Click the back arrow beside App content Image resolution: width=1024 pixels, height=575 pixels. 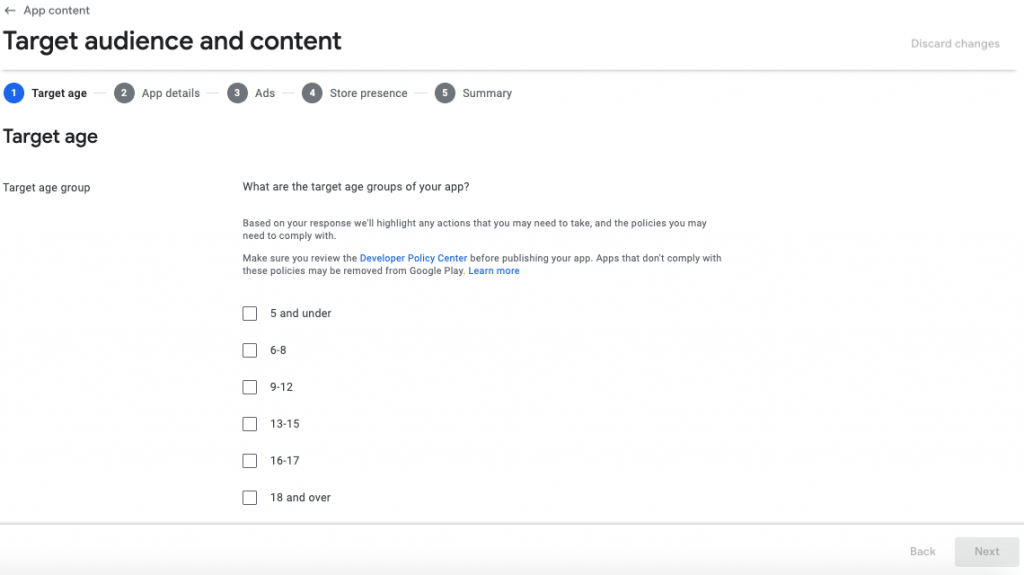pyautogui.click(x=10, y=11)
